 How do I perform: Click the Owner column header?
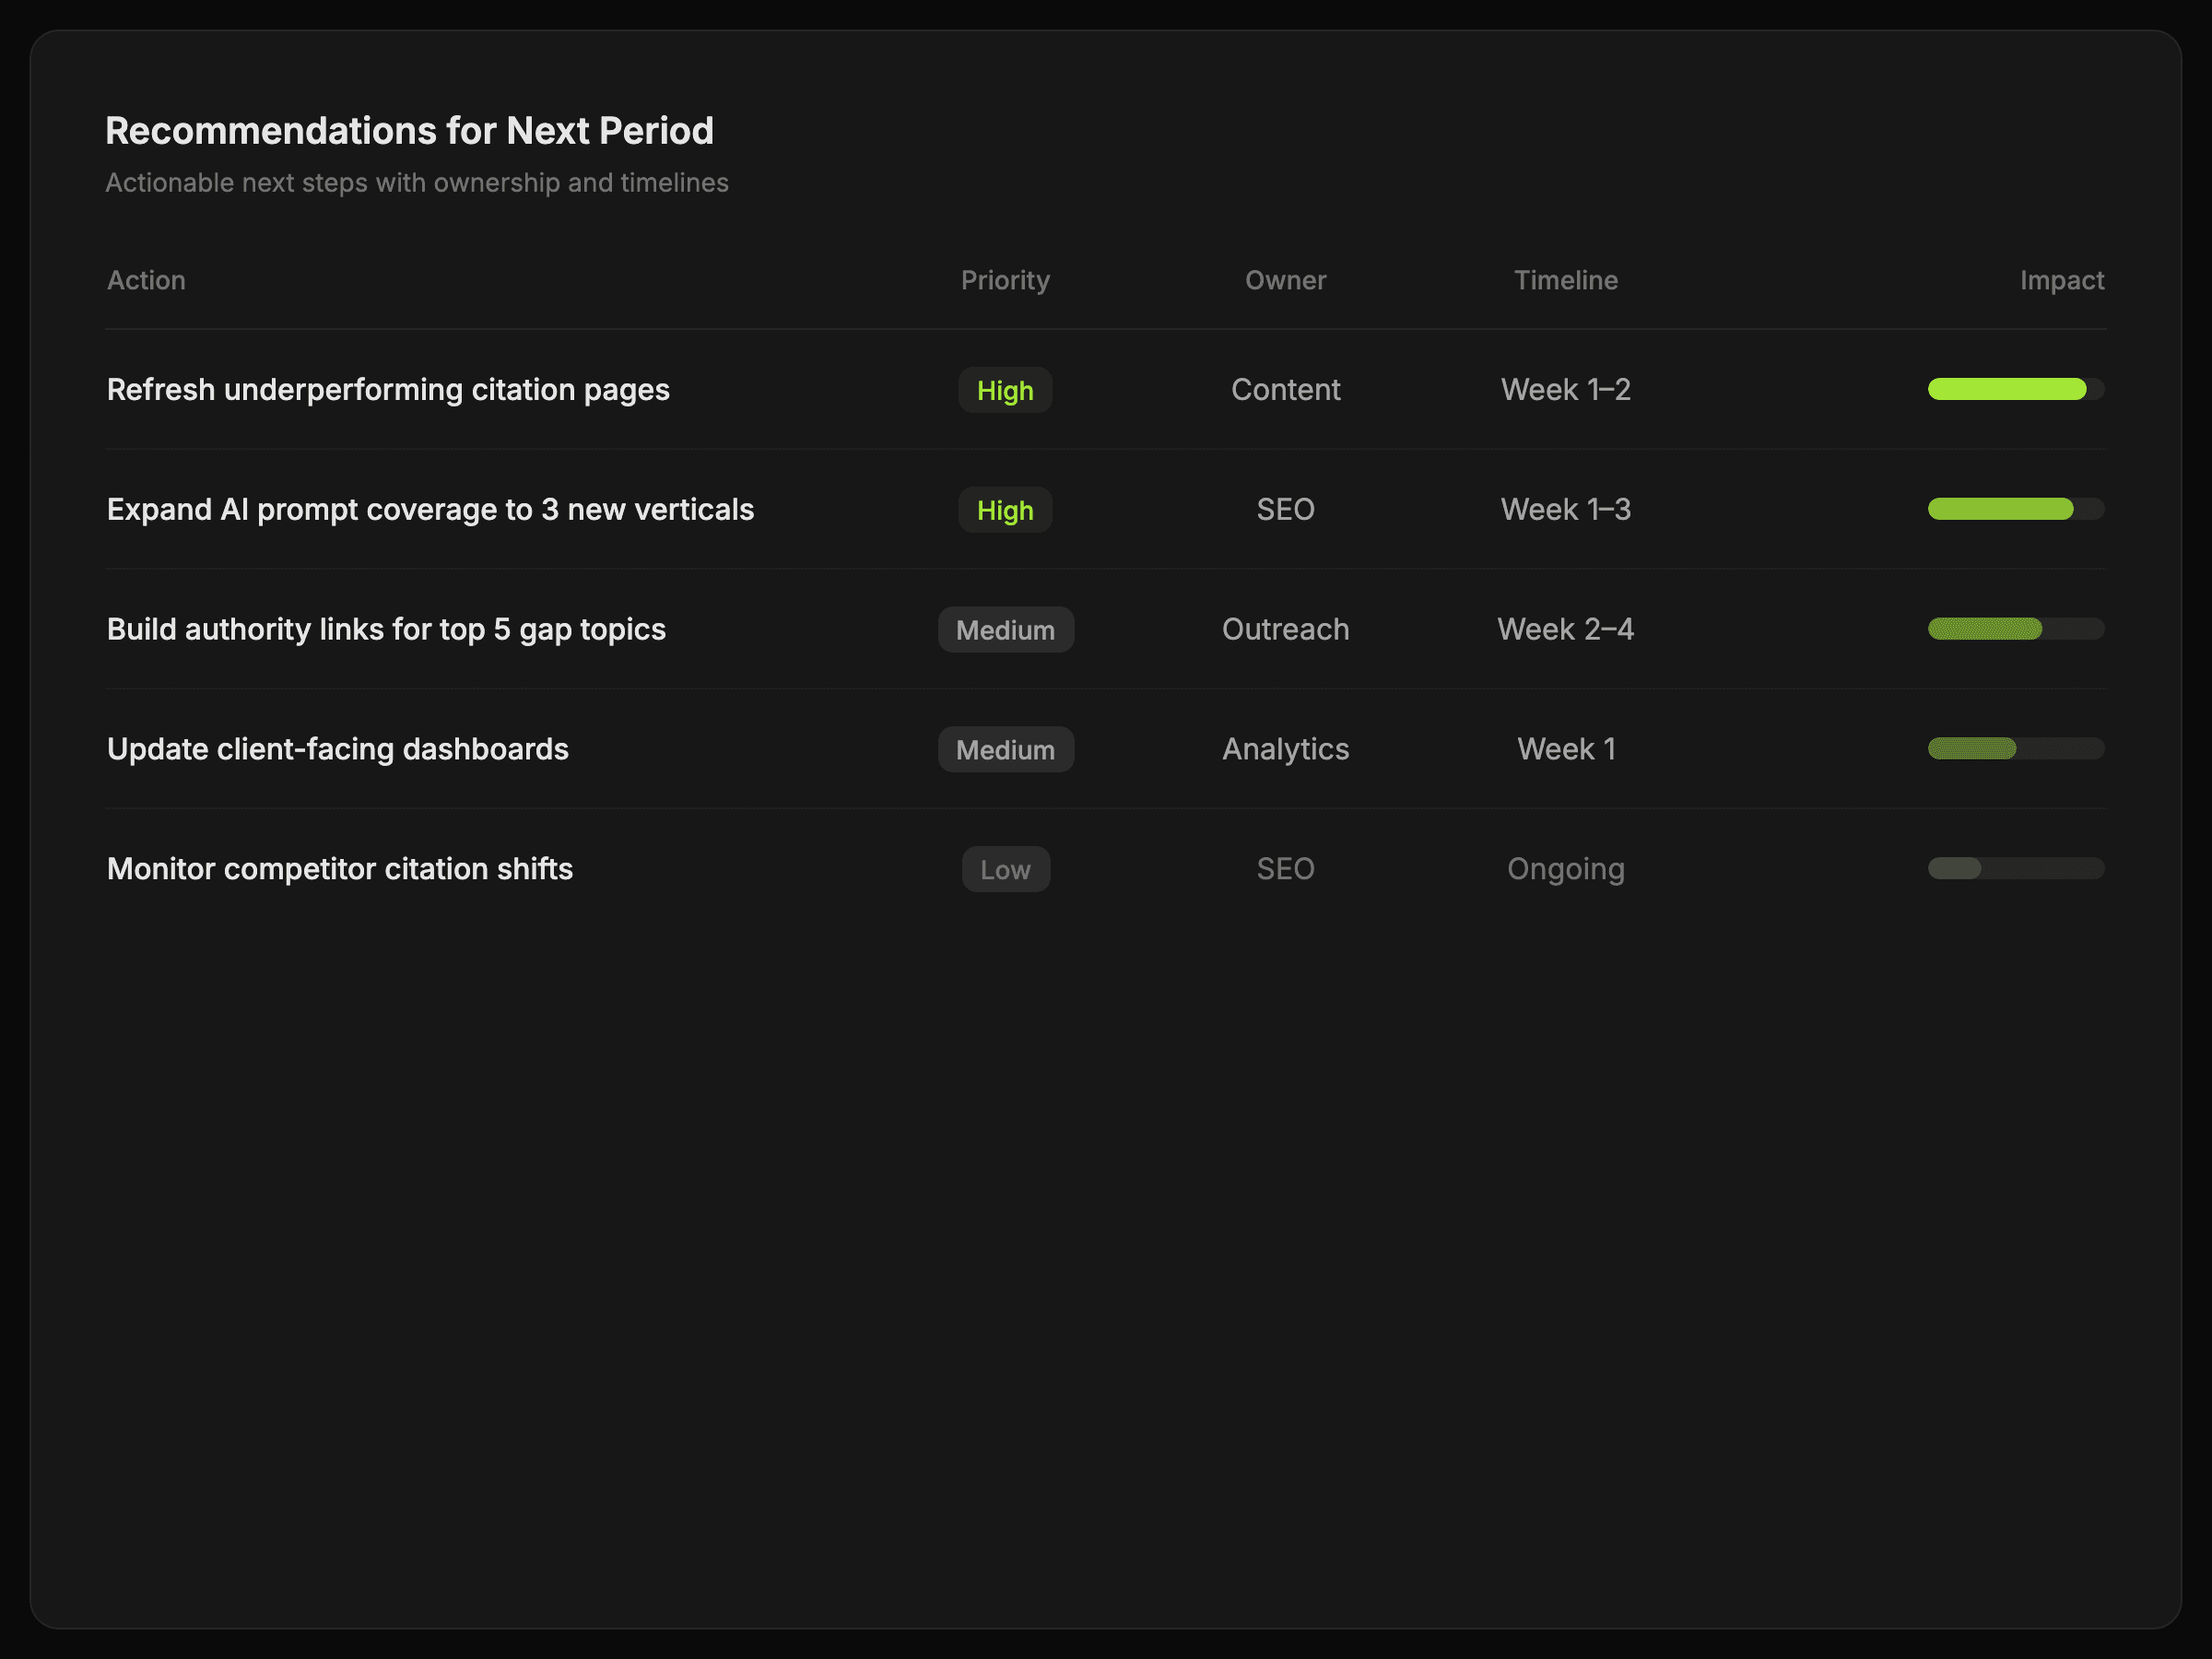[1285, 280]
